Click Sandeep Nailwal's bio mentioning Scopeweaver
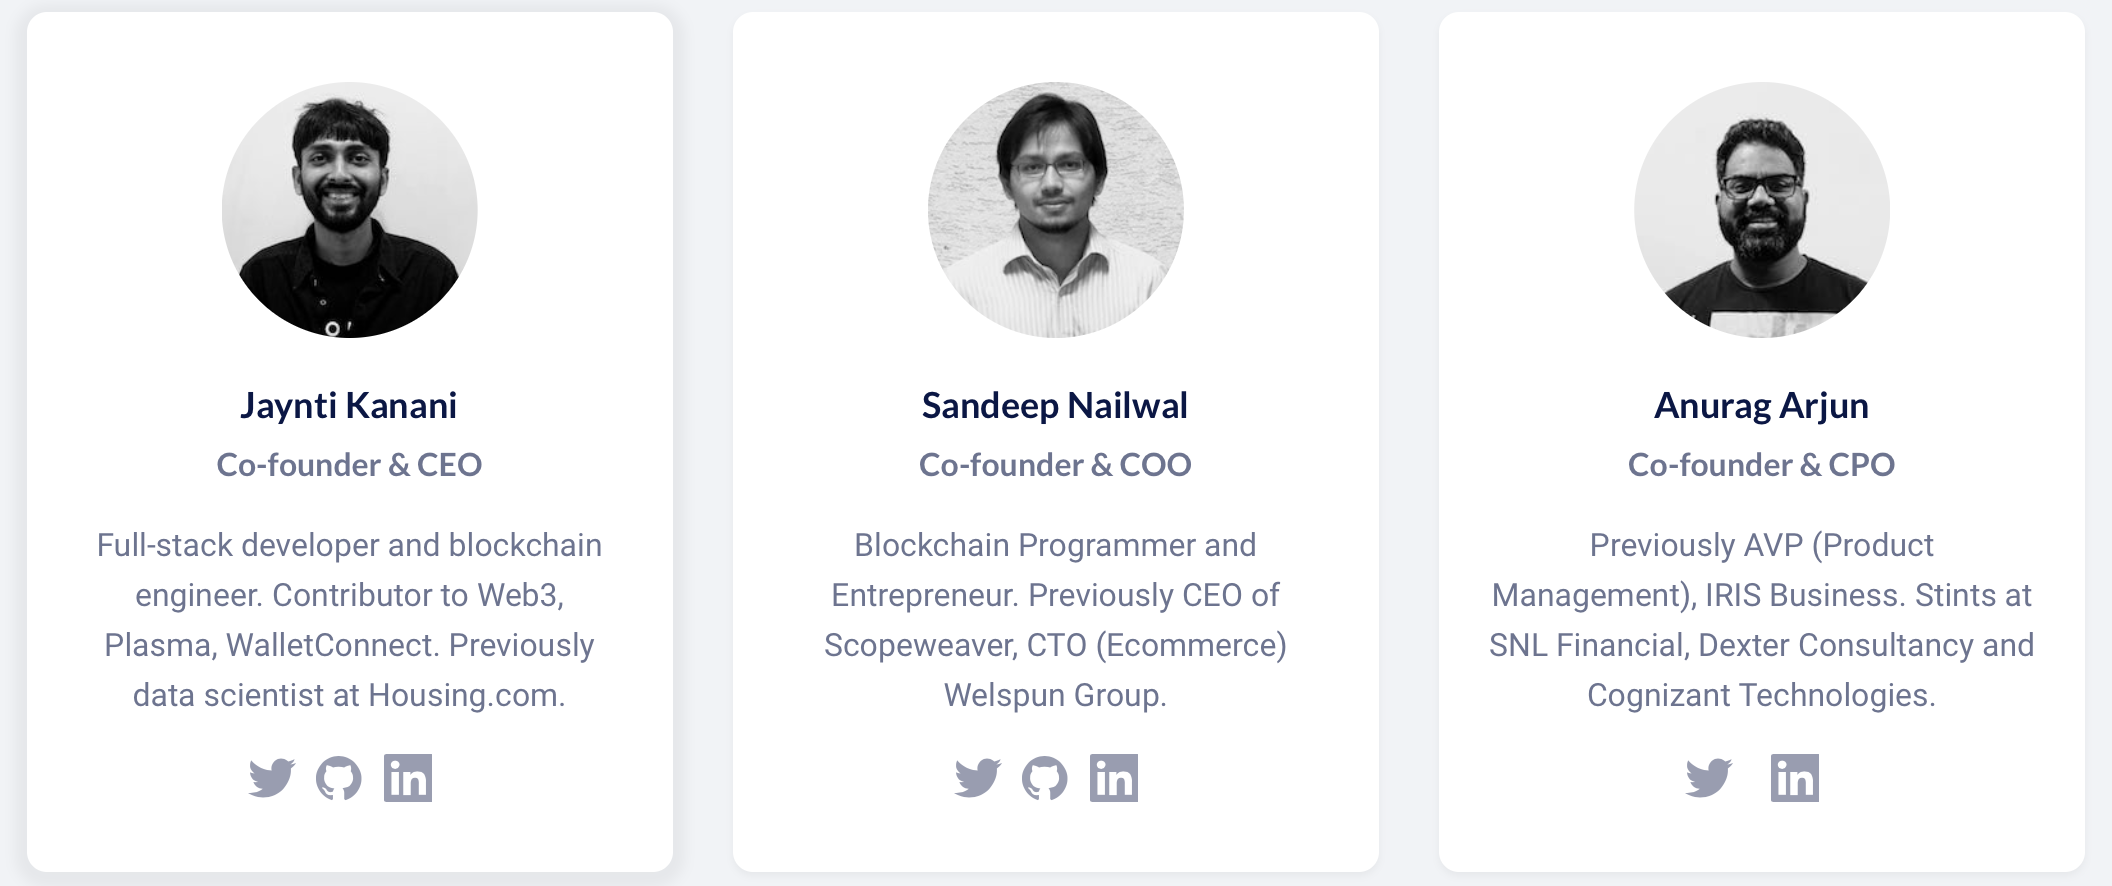This screenshot has width=2112, height=886. coord(1055,620)
